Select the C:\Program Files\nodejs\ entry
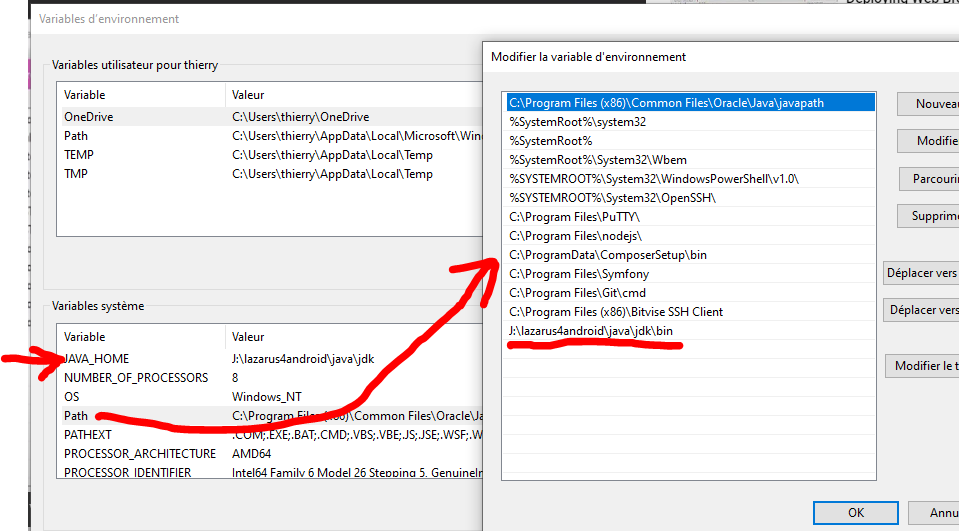This screenshot has height=531, width=959. click(574, 236)
